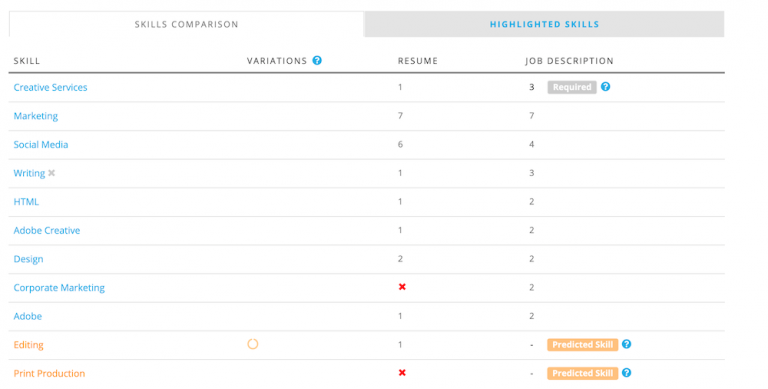This screenshot has height=389, width=768.
Task: Open the HTML skill link
Action: (26, 202)
